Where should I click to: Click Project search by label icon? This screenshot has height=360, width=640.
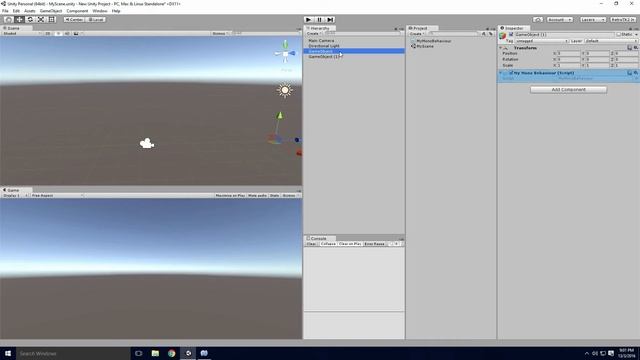(490, 34)
